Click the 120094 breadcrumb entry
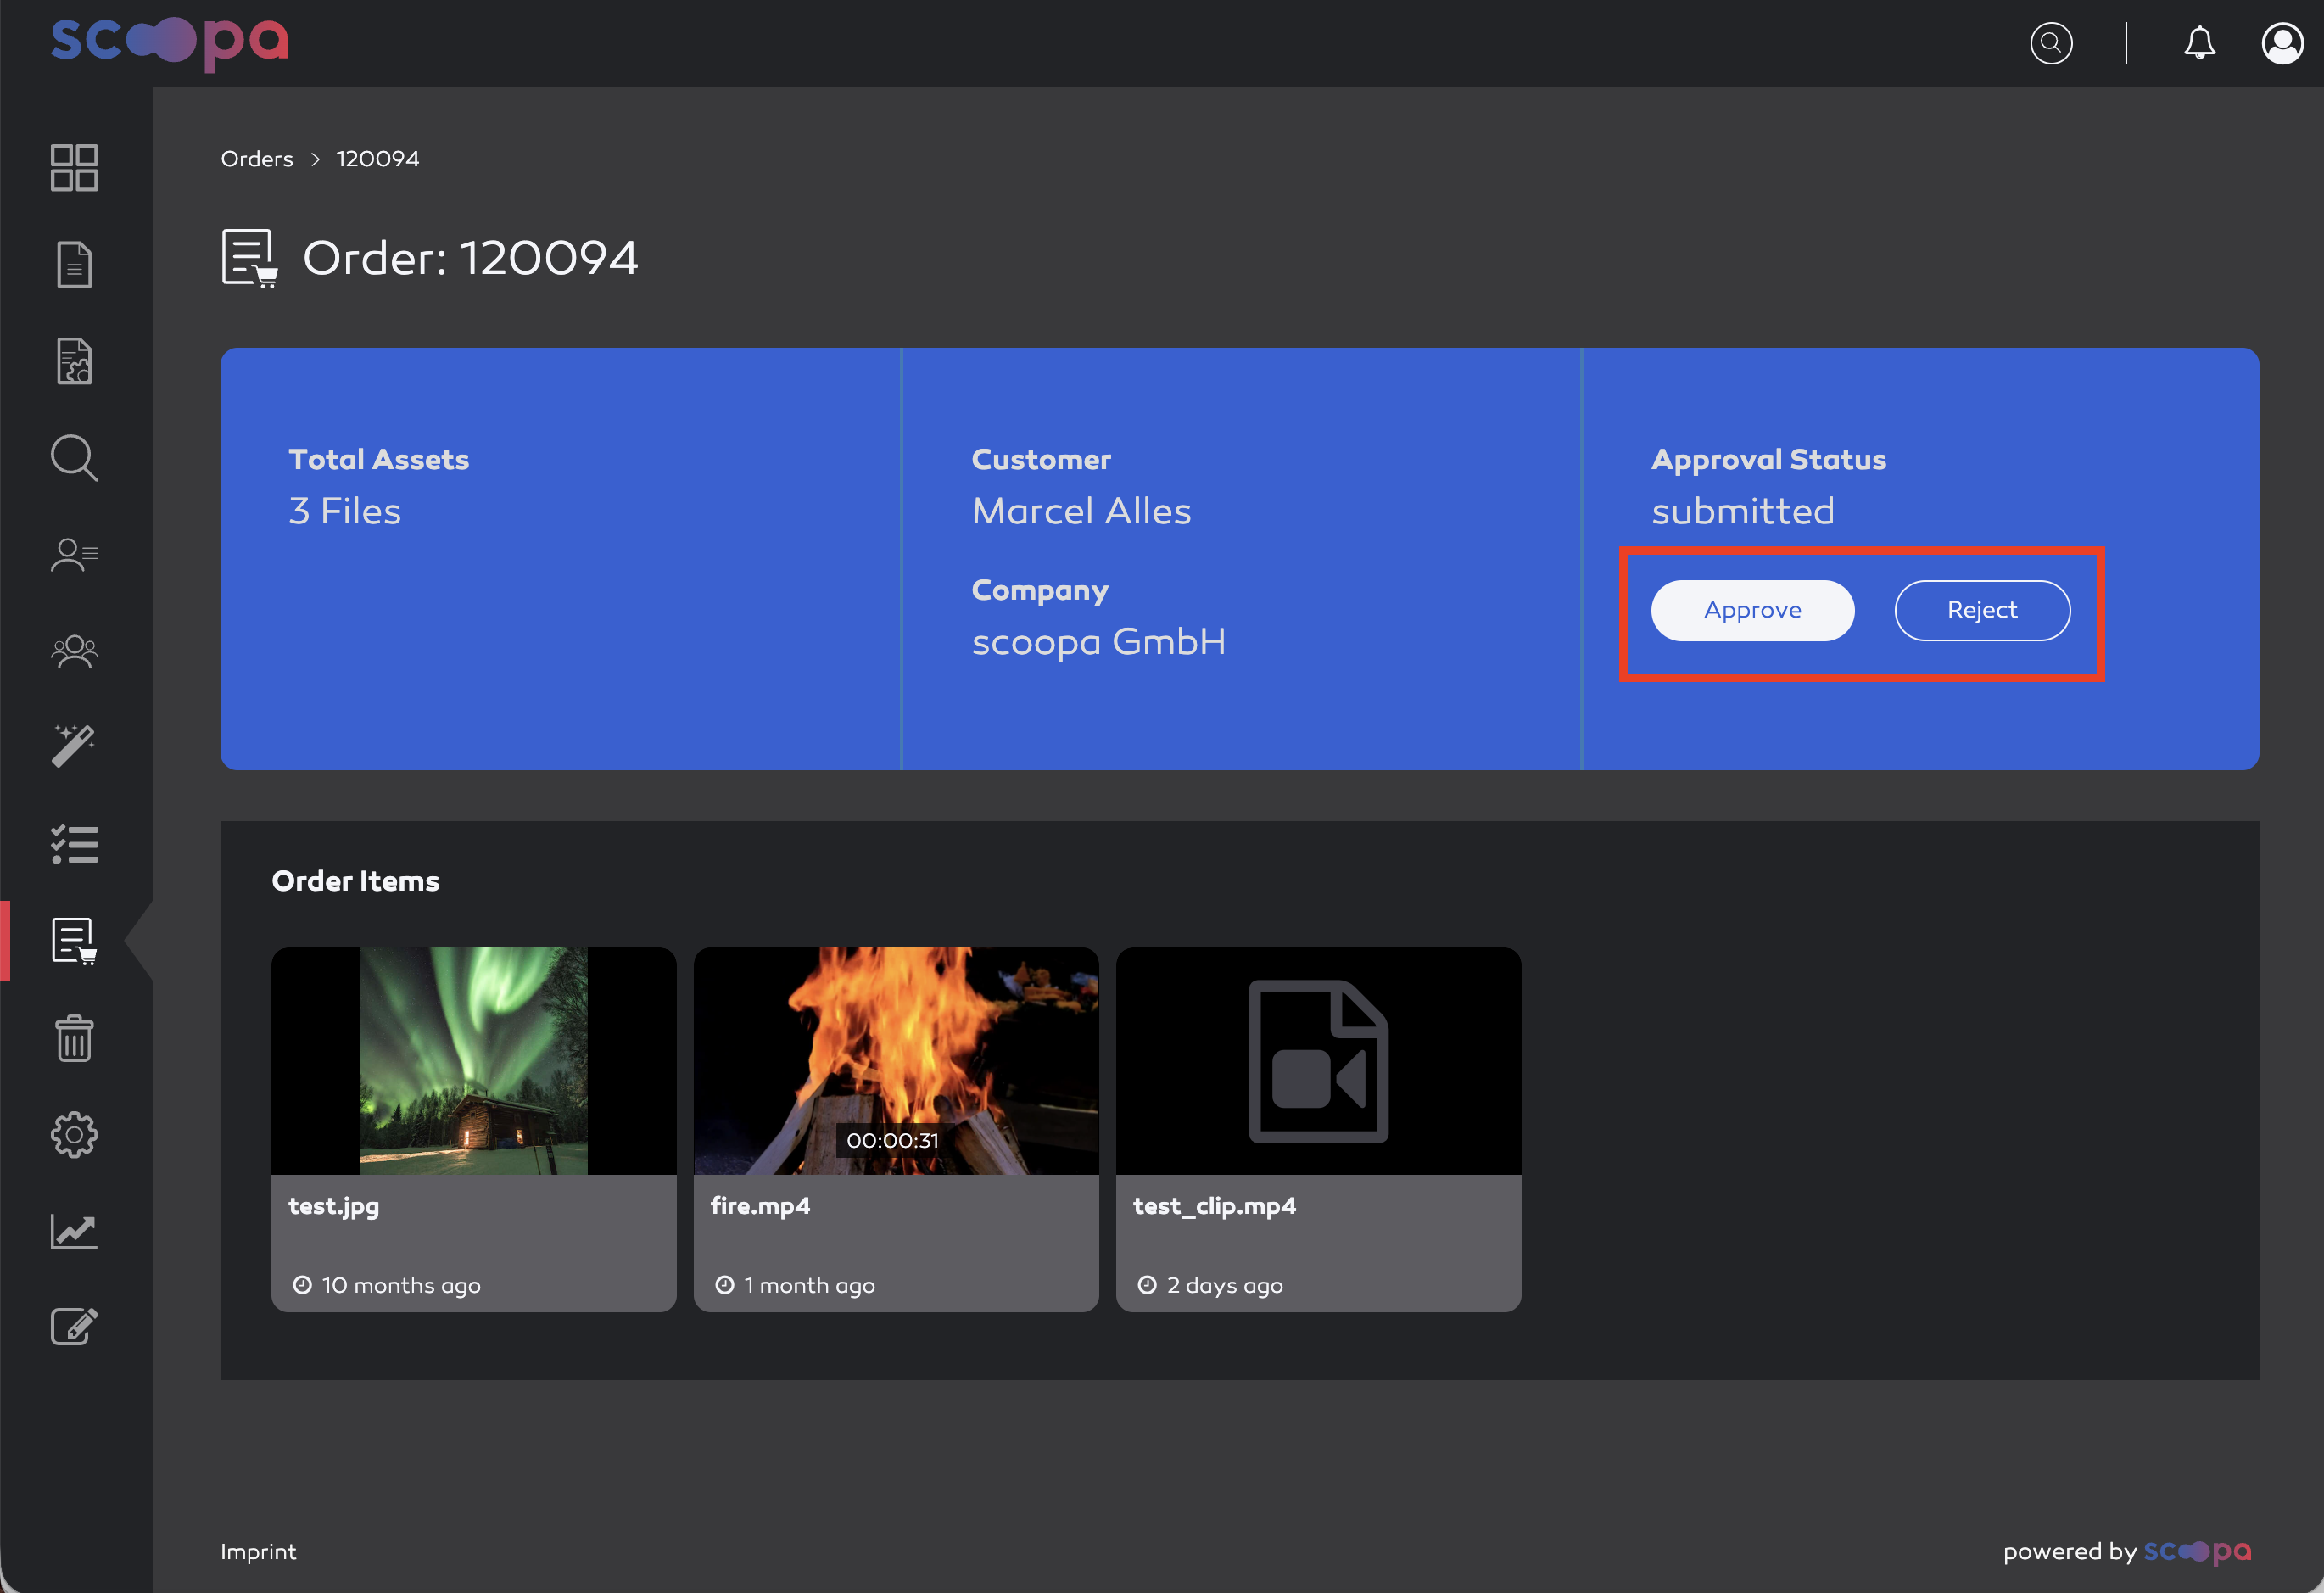 coord(377,159)
